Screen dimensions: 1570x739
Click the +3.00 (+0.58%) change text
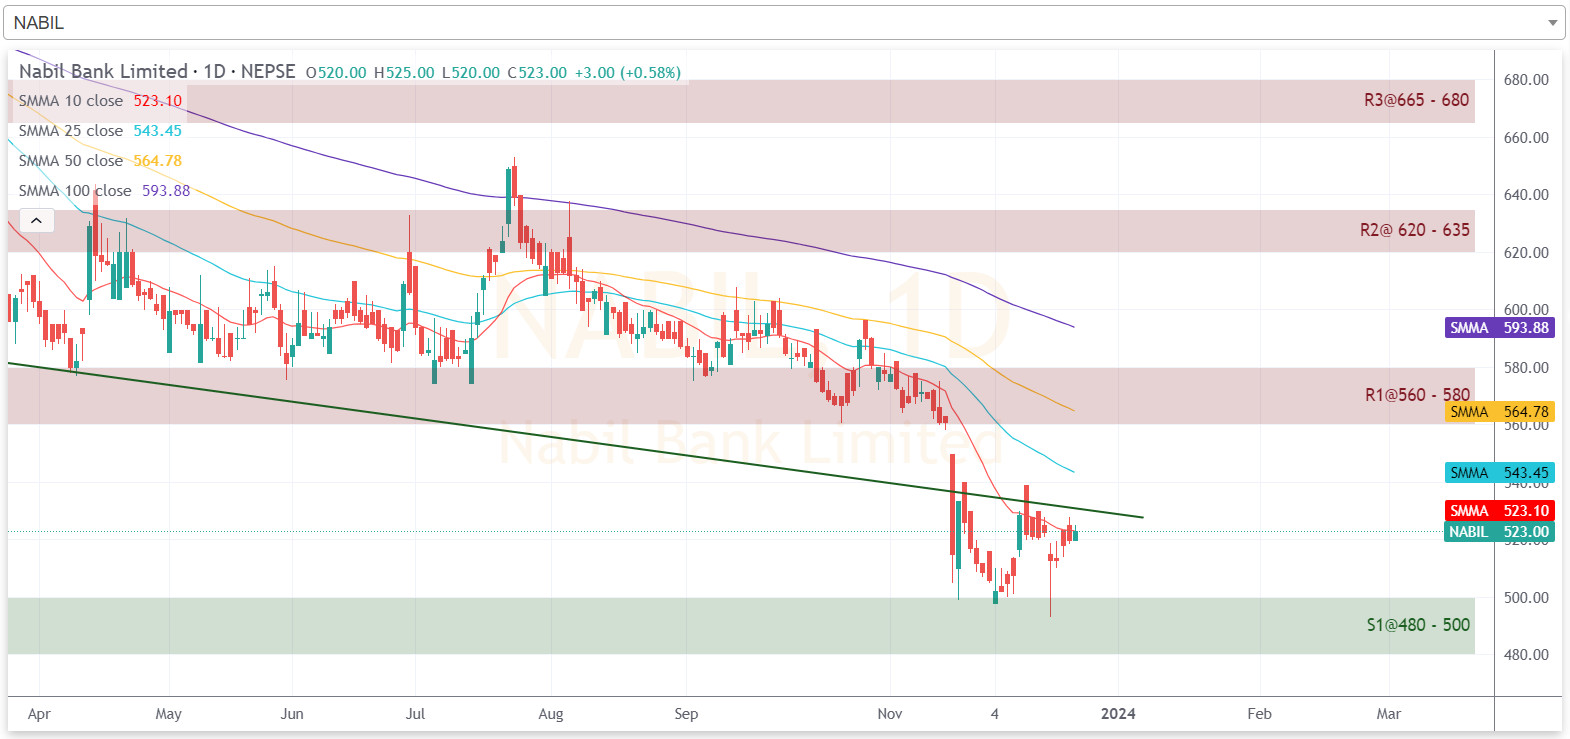628,73
